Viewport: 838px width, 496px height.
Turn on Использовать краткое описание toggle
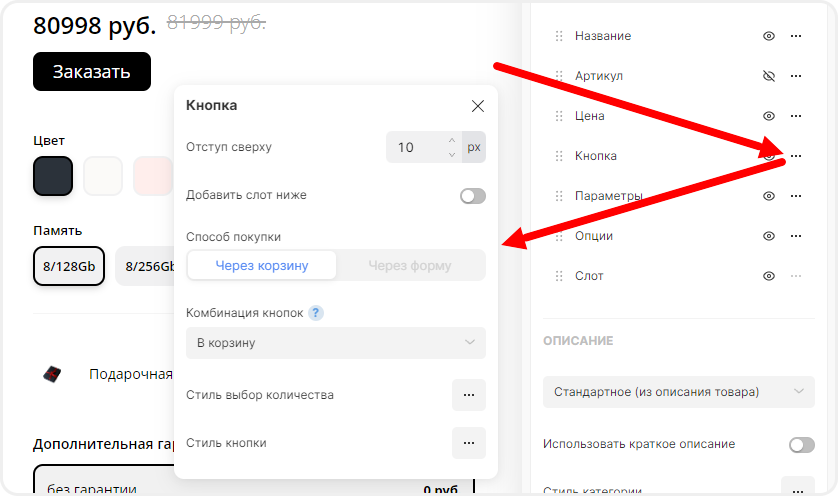[801, 444]
